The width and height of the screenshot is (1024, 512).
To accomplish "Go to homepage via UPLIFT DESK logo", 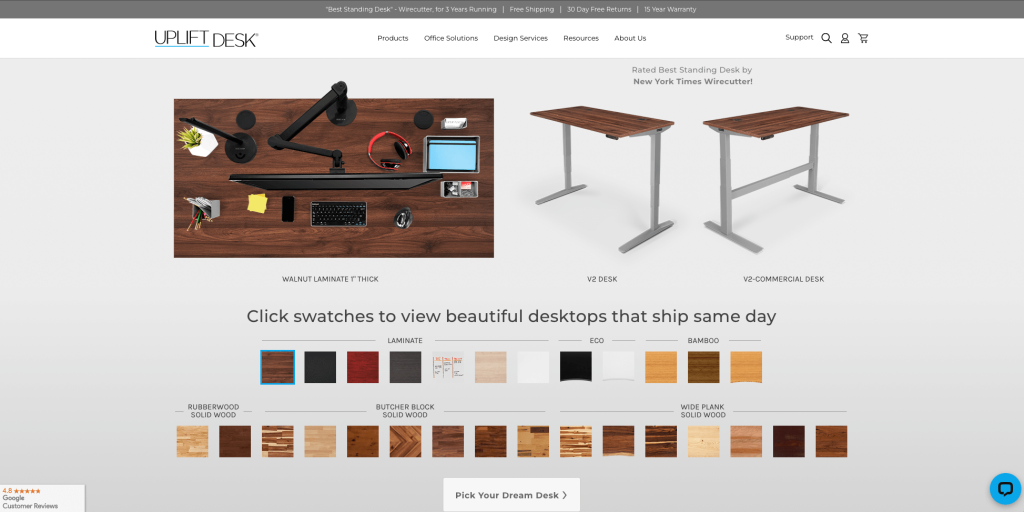I will click(206, 39).
